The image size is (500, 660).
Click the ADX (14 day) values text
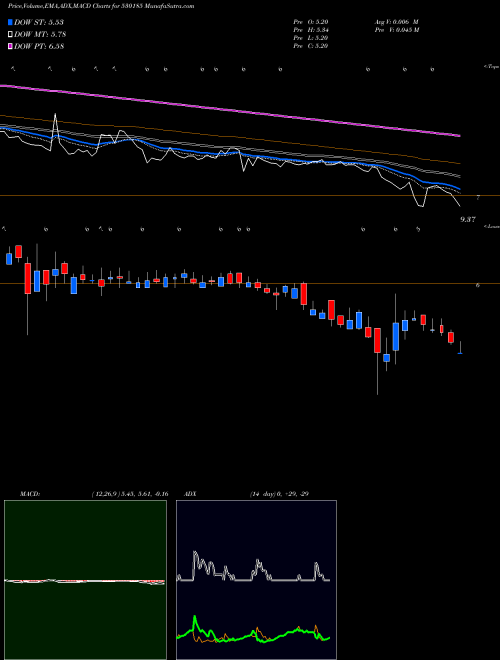(x=279, y=494)
